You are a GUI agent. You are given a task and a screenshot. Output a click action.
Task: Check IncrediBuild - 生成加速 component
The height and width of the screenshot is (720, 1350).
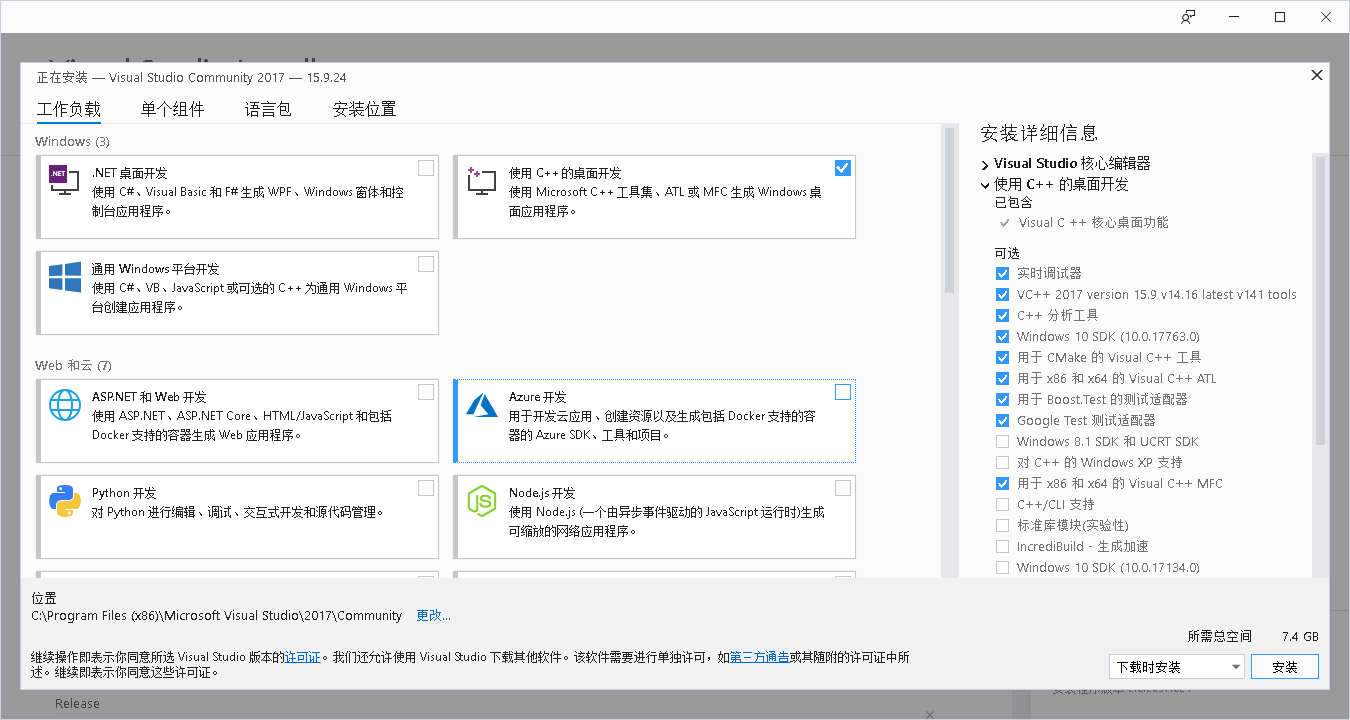point(1002,546)
